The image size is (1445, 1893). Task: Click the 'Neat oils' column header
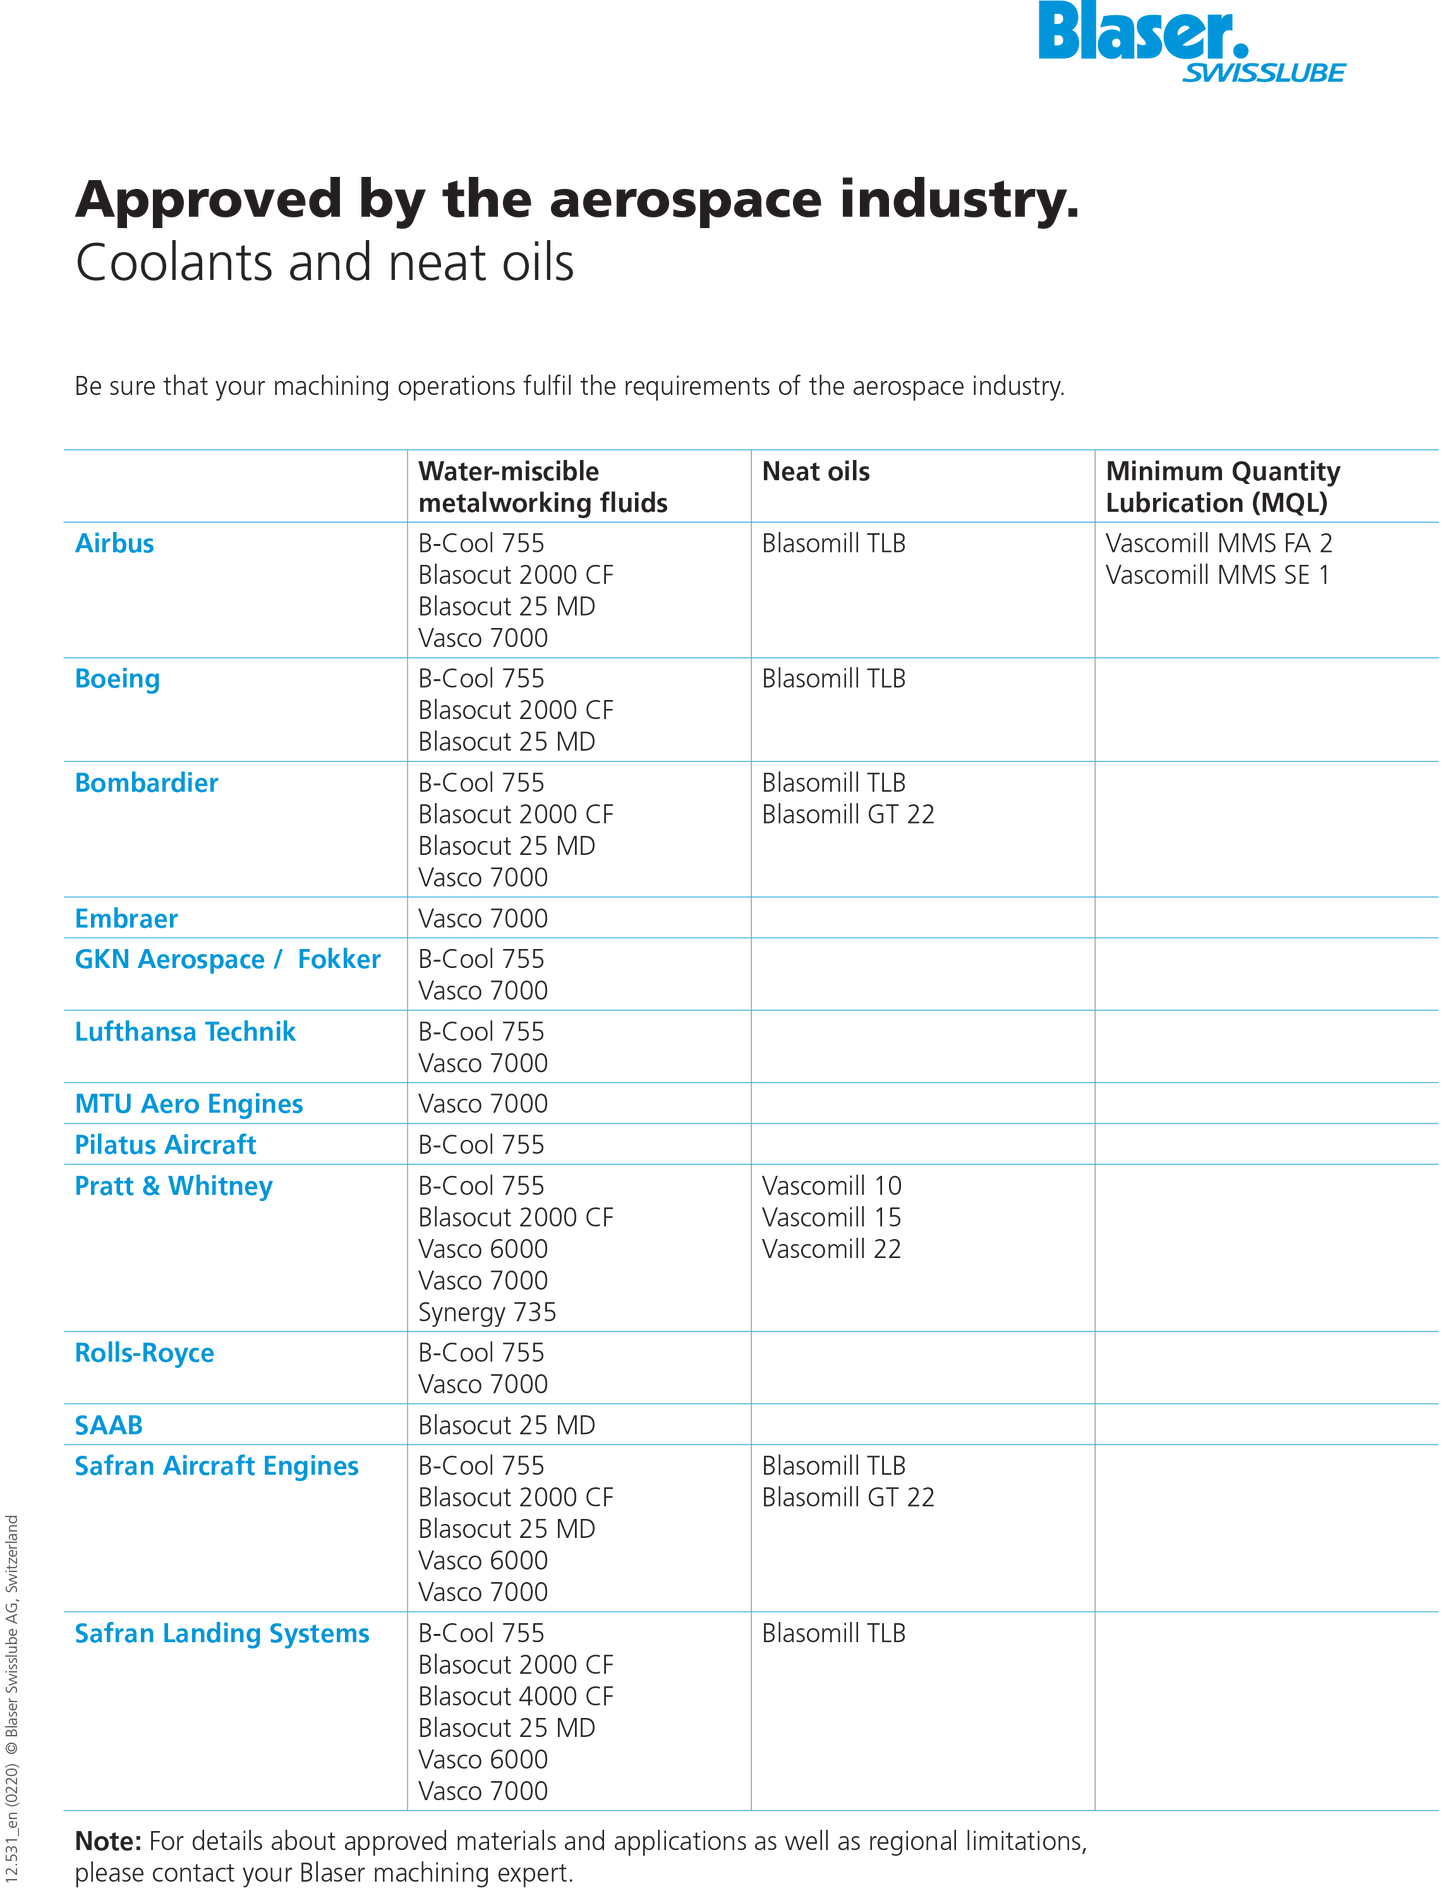[x=815, y=471]
